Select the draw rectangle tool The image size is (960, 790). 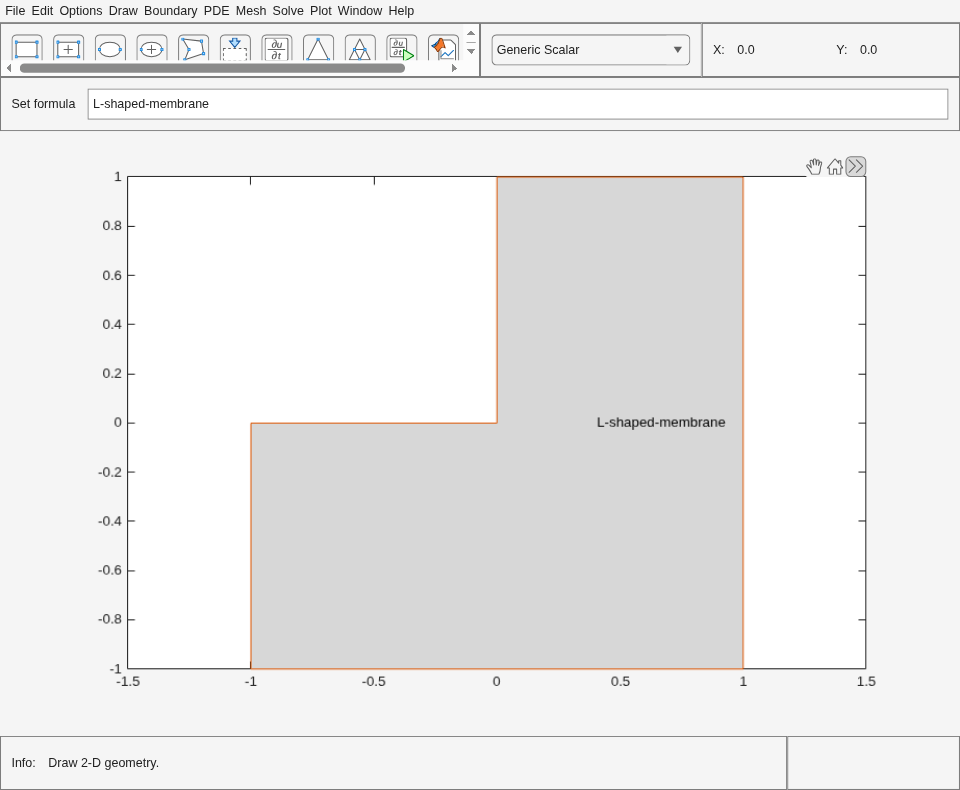click(27, 48)
